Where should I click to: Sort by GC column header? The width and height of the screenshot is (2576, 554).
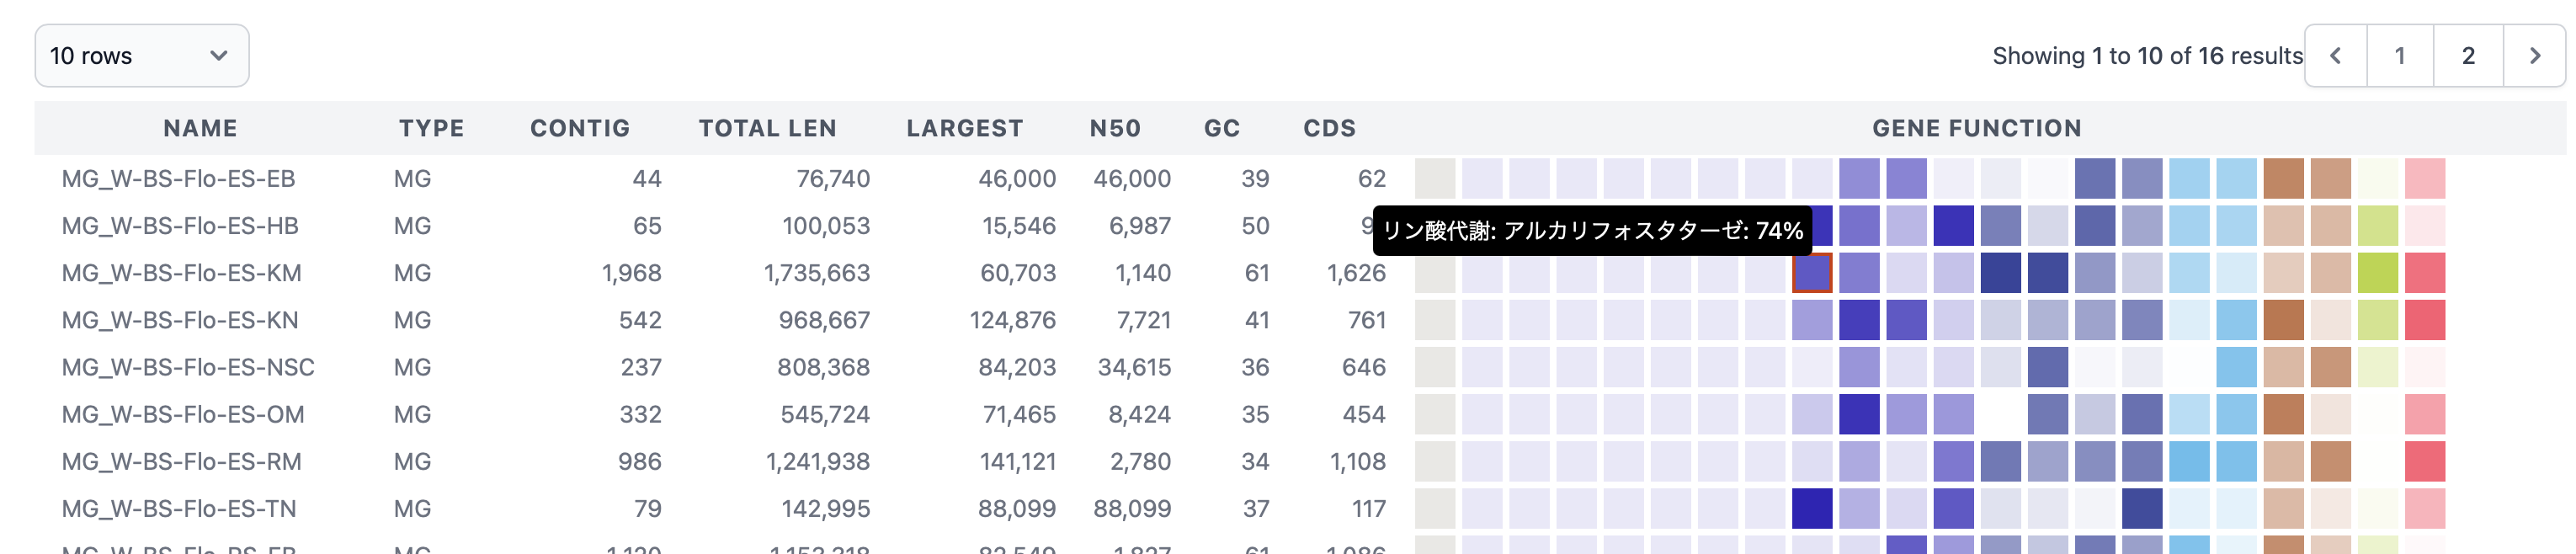1221,128
